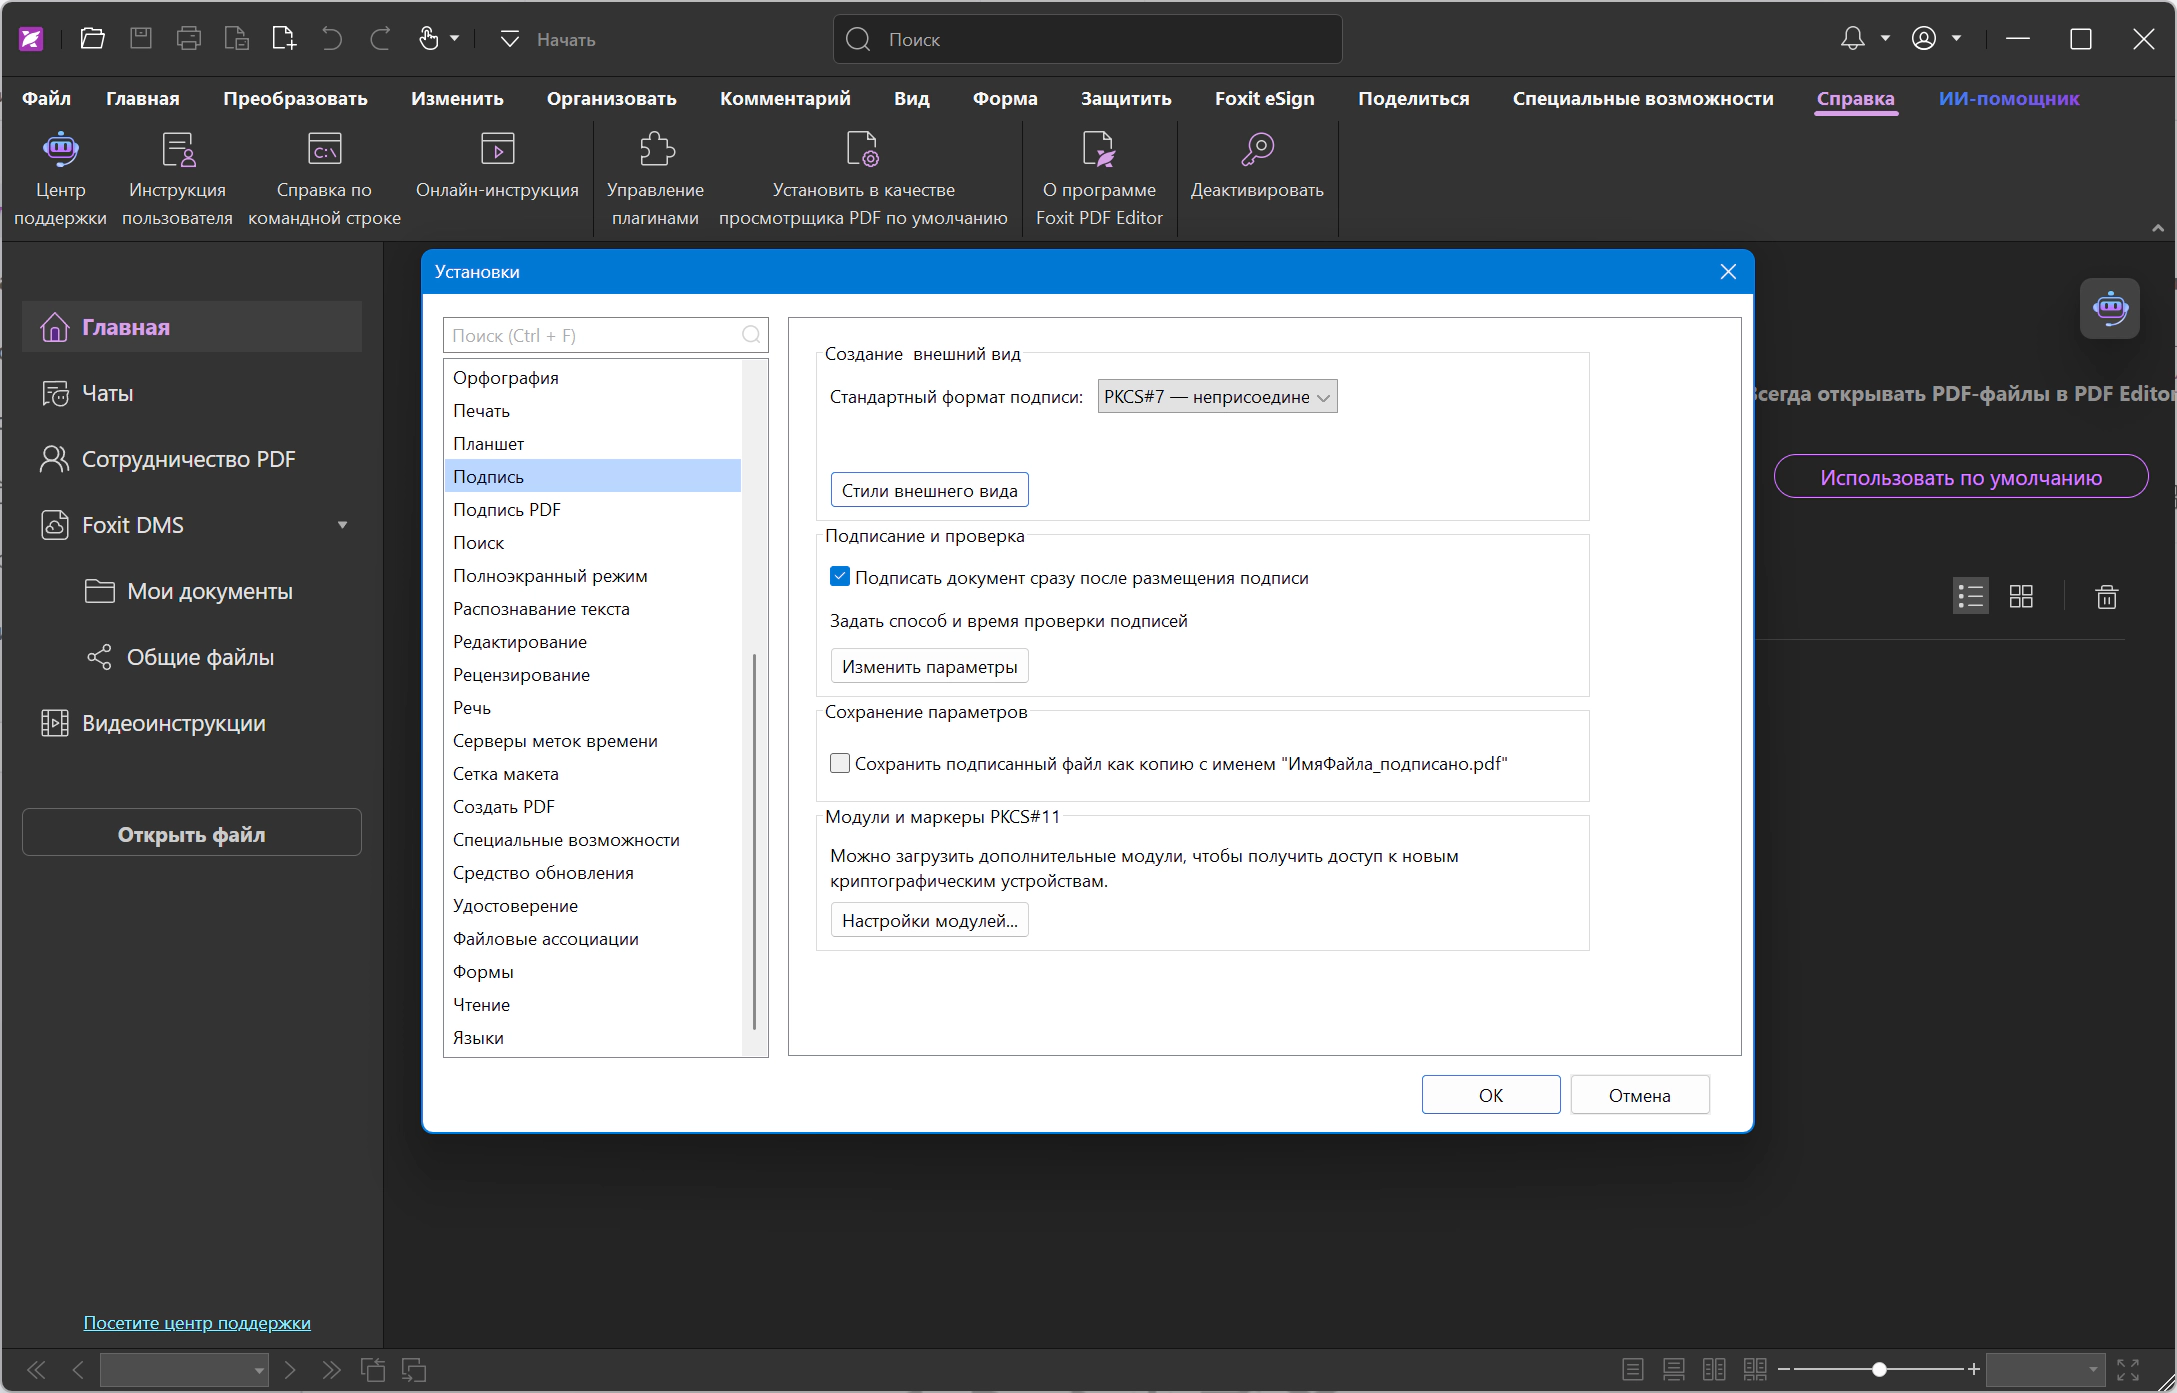2177x1393 pixels.
Task: Enable Сохранить подписанный файл как копию checkbox
Action: click(840, 763)
